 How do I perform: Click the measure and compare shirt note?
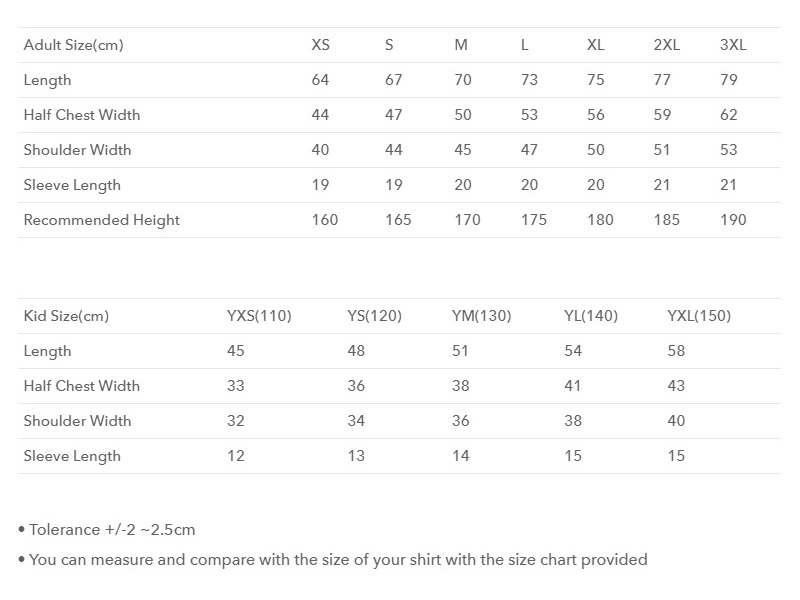click(338, 560)
